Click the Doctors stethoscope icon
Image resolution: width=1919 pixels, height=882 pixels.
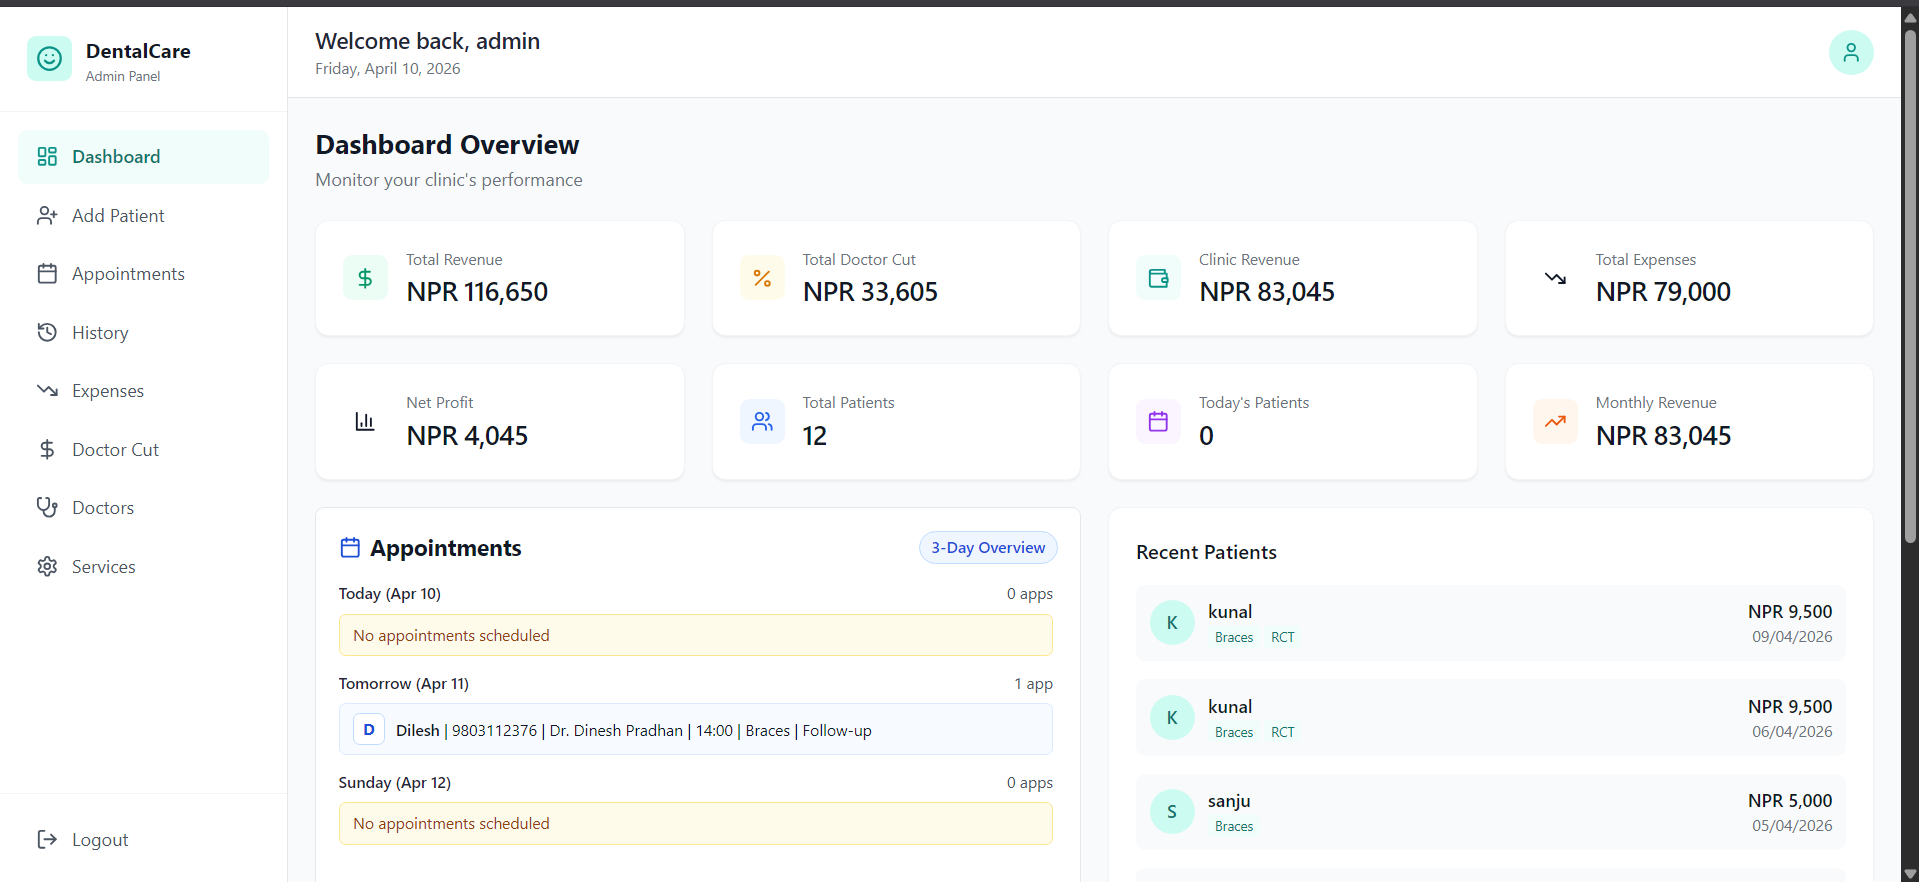(47, 508)
